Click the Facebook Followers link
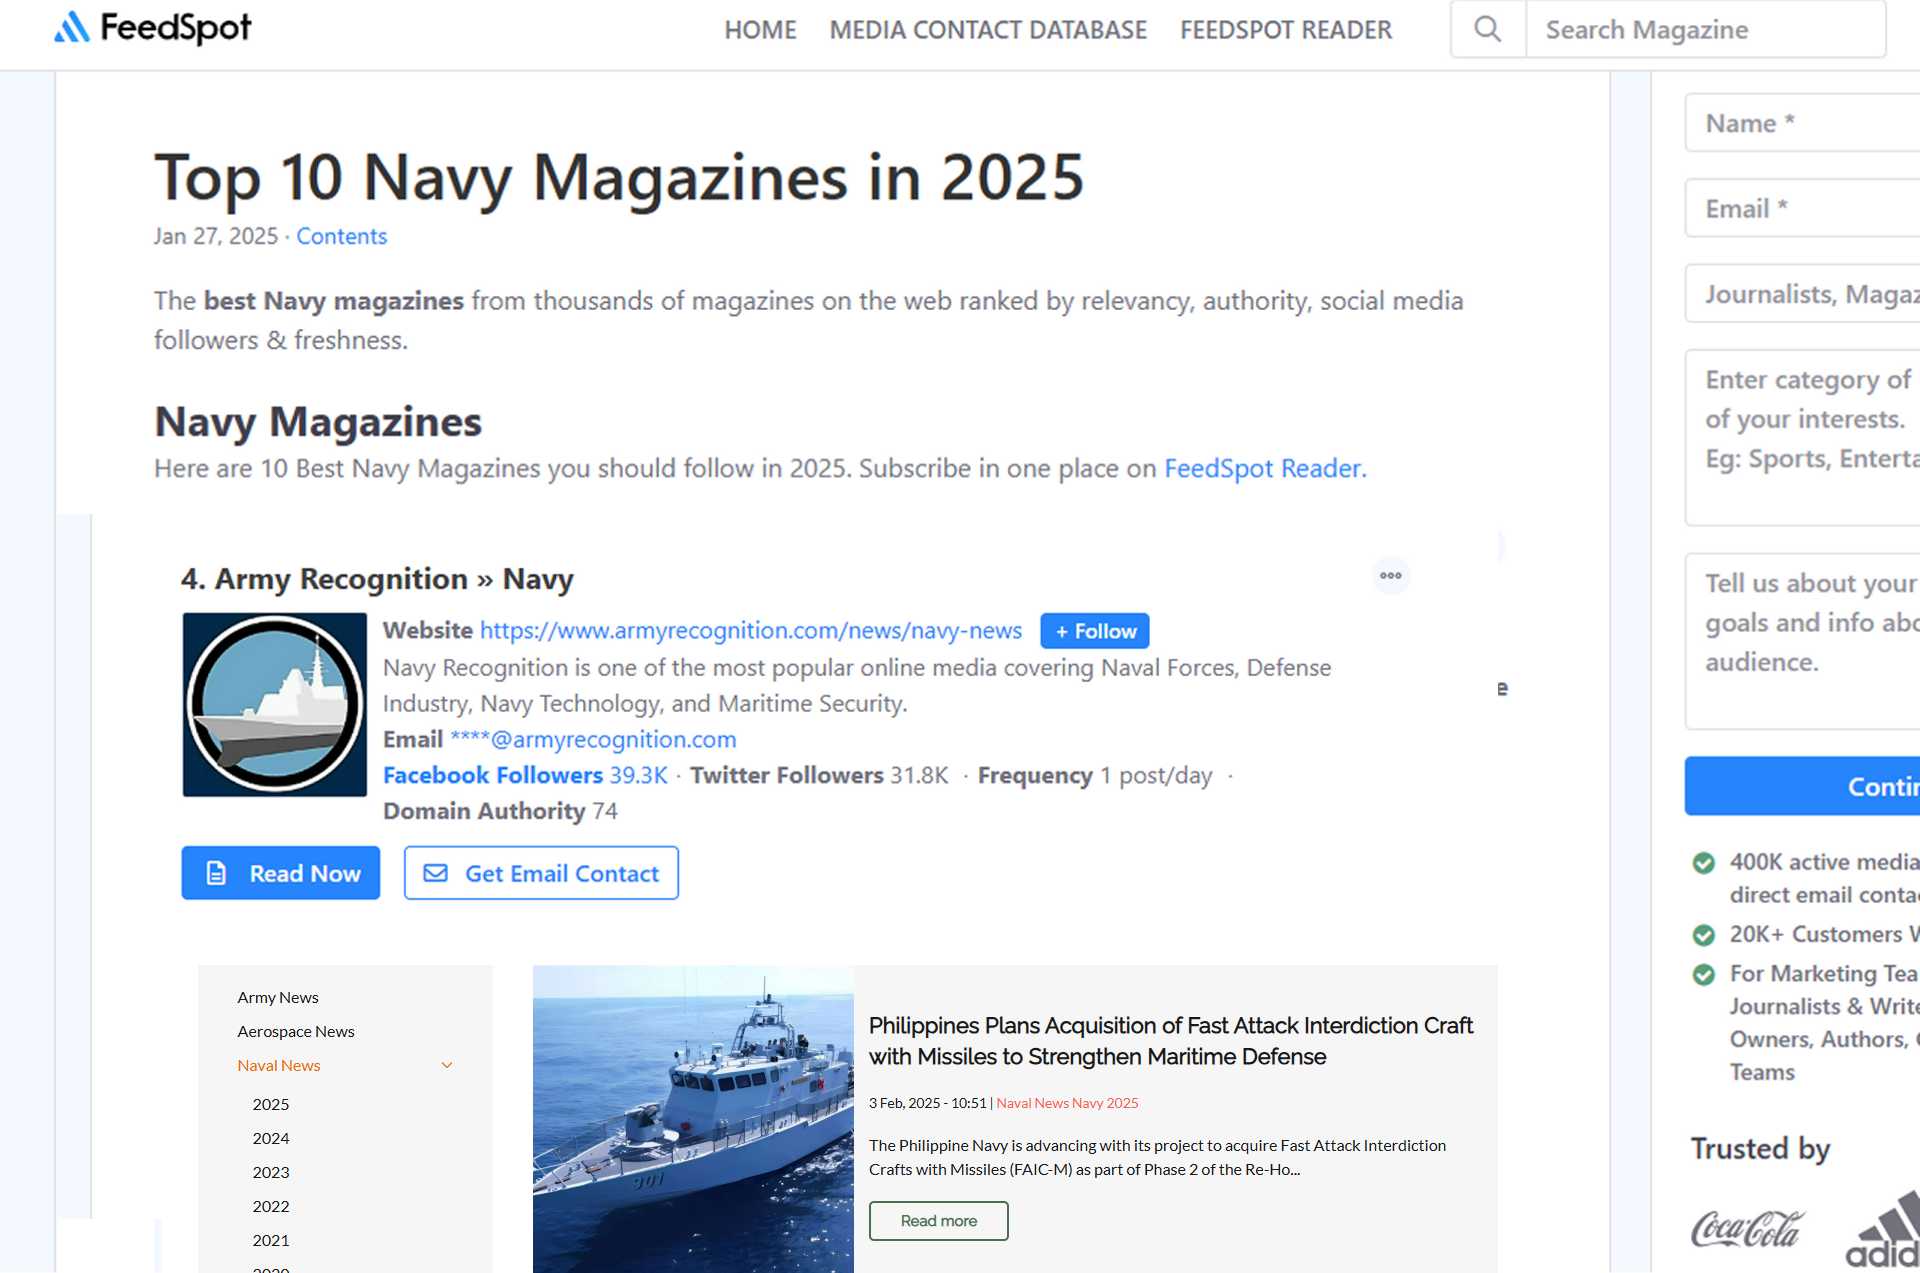The width and height of the screenshot is (1920, 1273). 493,775
